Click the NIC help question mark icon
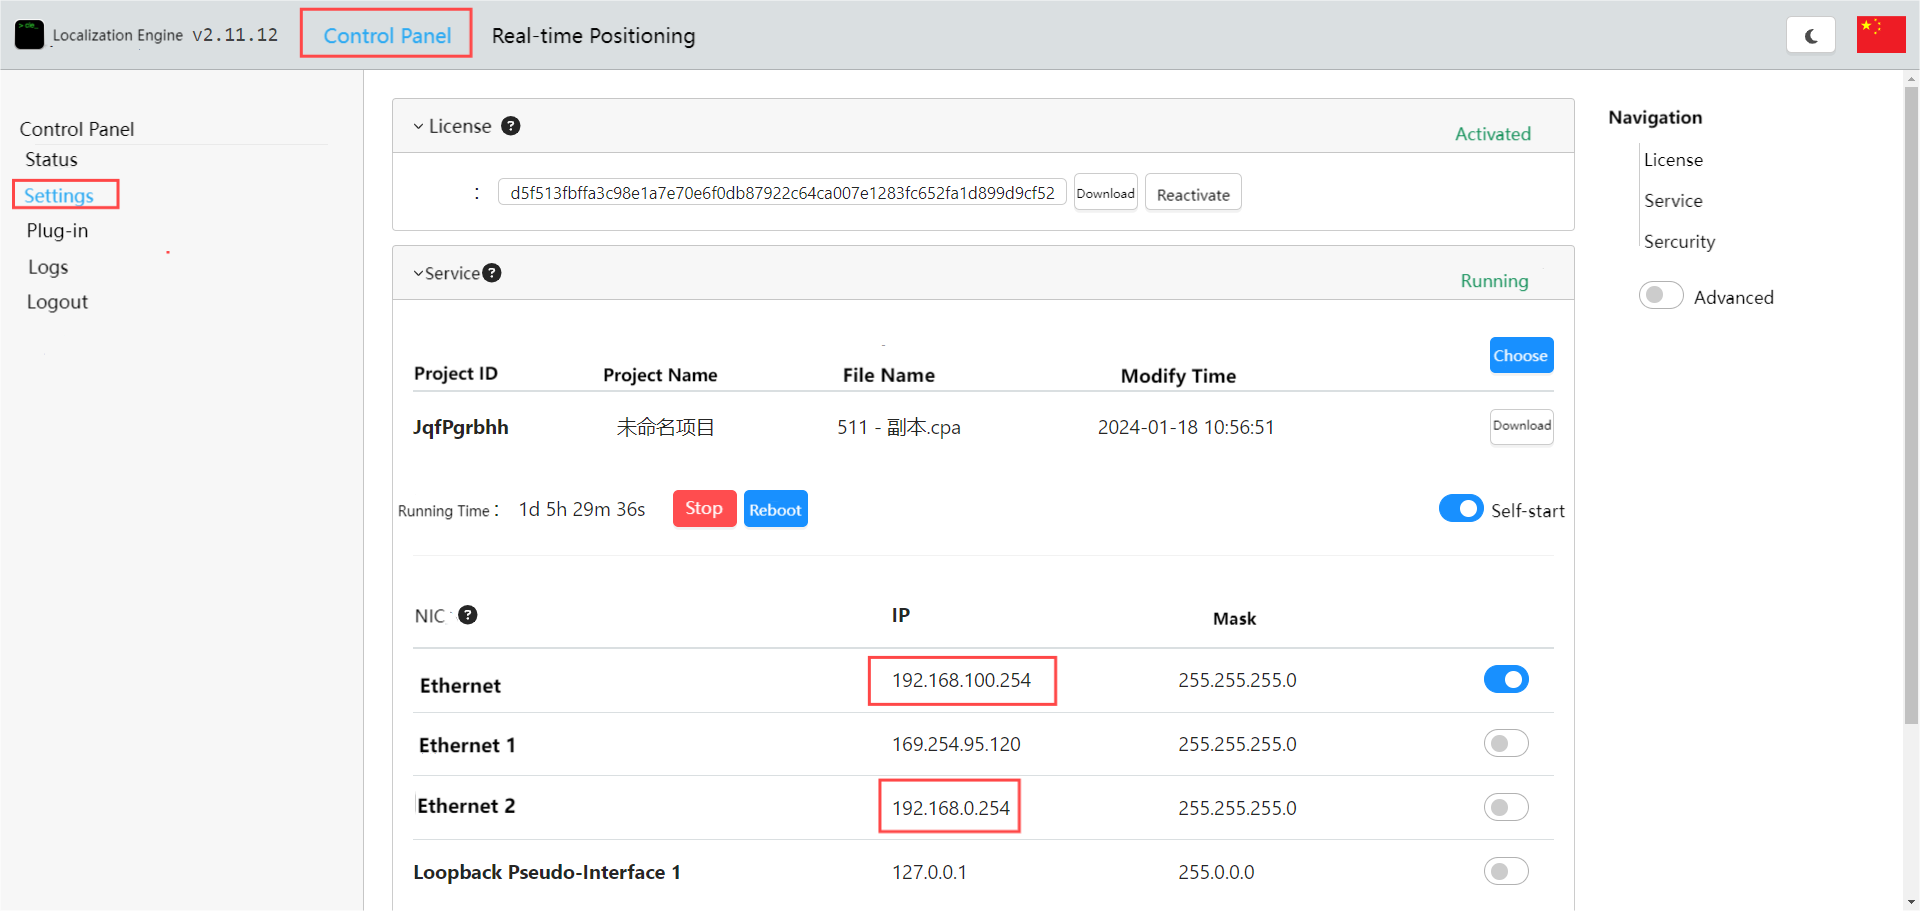 pos(467,615)
